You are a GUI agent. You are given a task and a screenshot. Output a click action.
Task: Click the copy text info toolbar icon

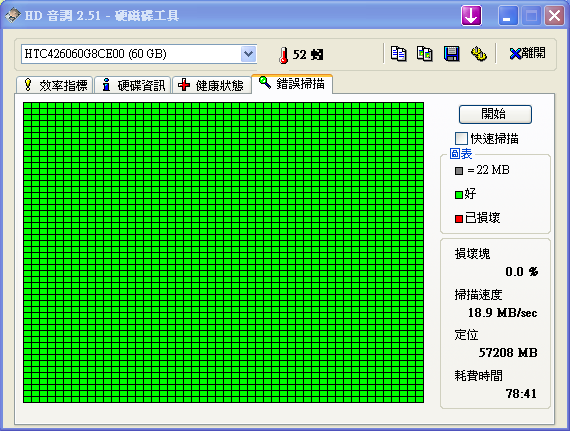(398, 54)
